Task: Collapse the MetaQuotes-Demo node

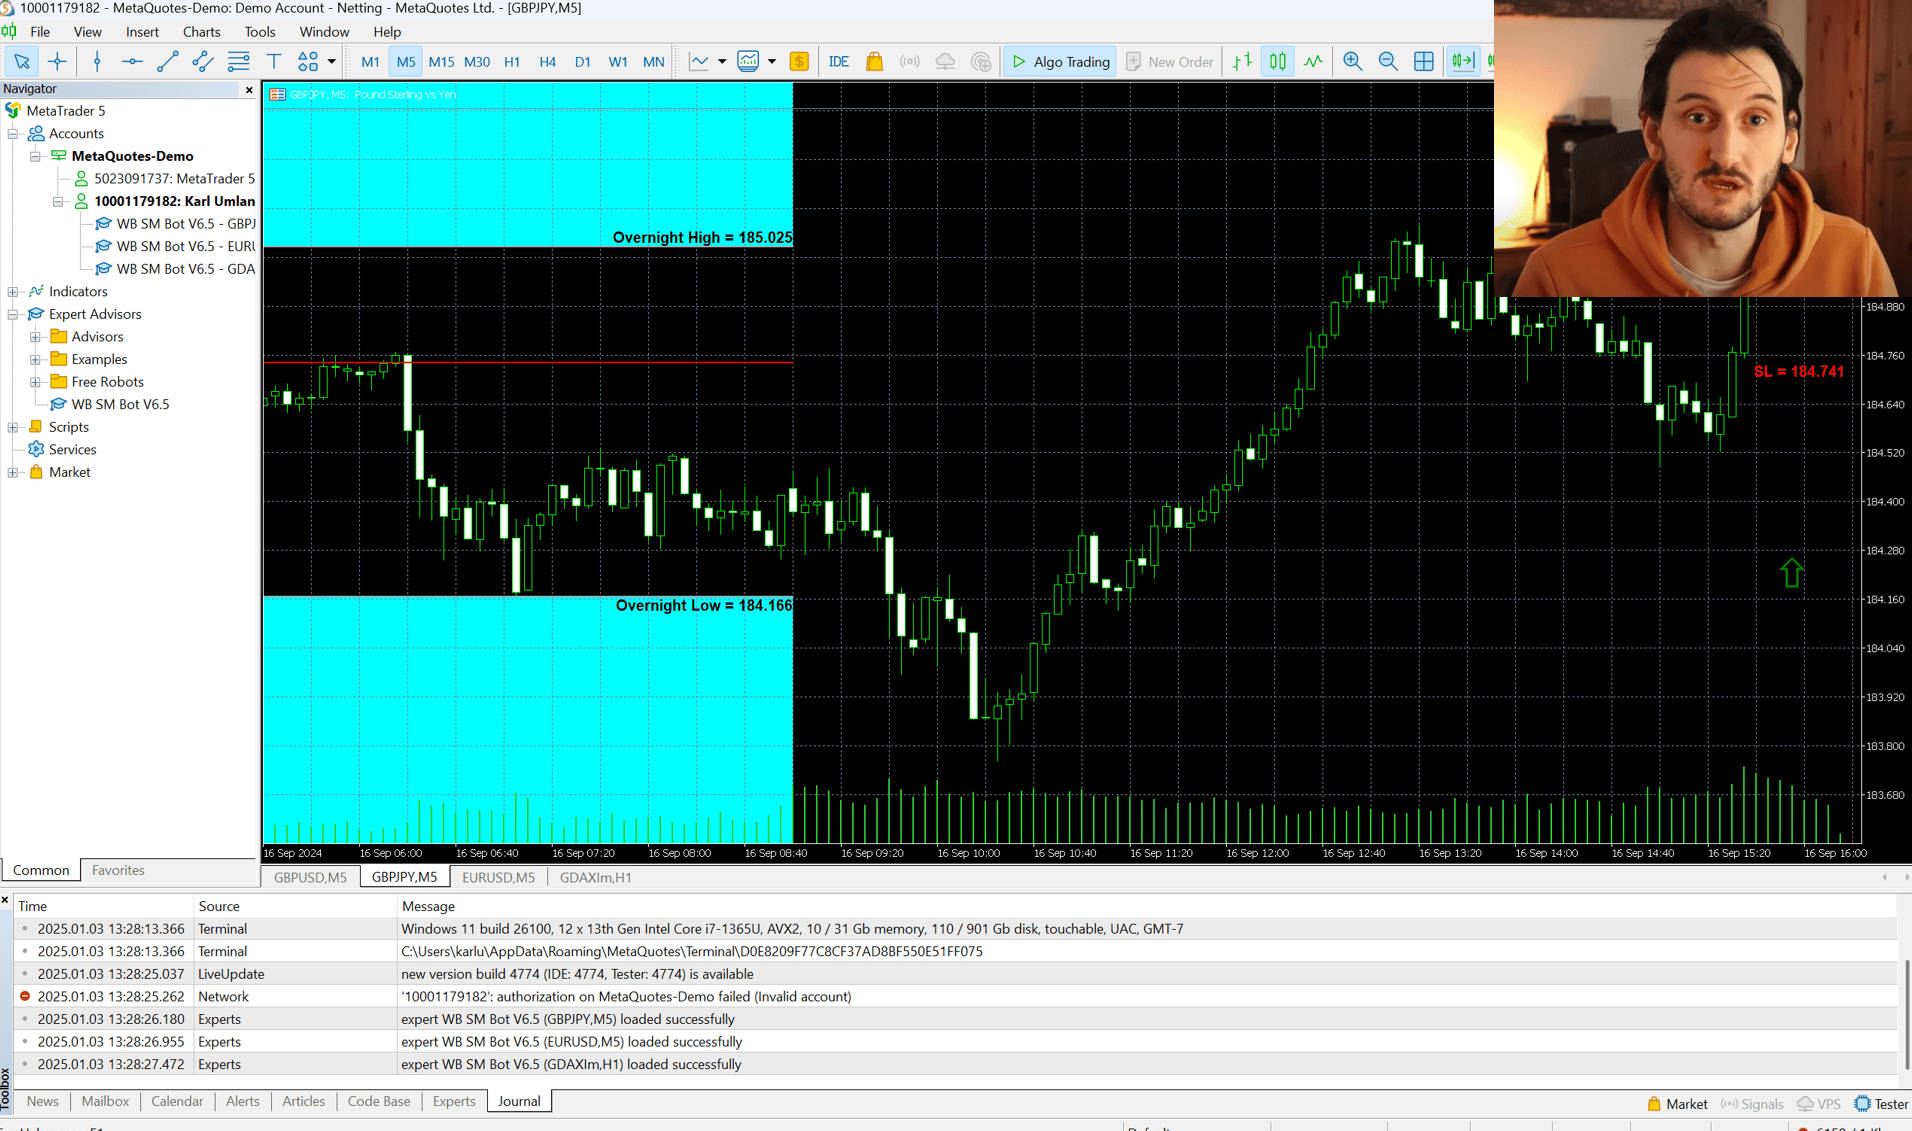Action: click(x=35, y=157)
